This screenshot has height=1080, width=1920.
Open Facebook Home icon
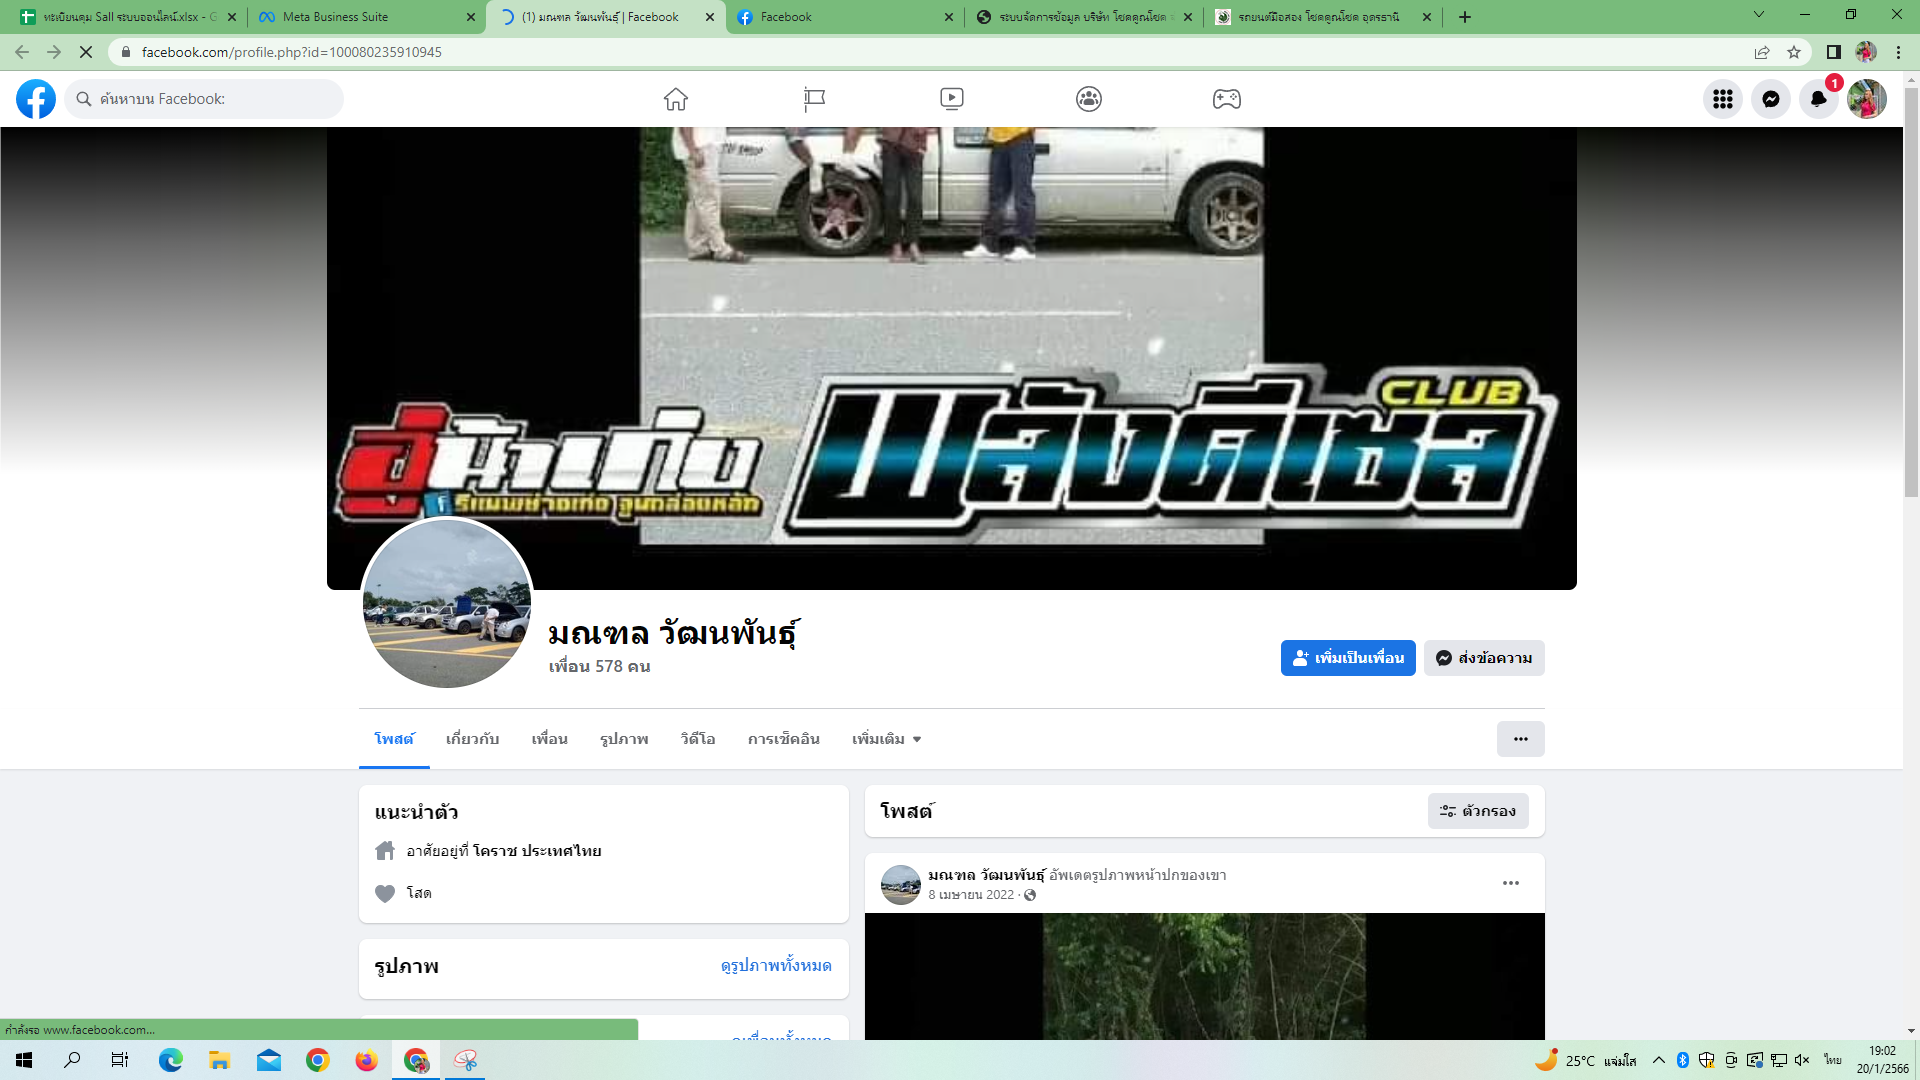click(x=676, y=99)
